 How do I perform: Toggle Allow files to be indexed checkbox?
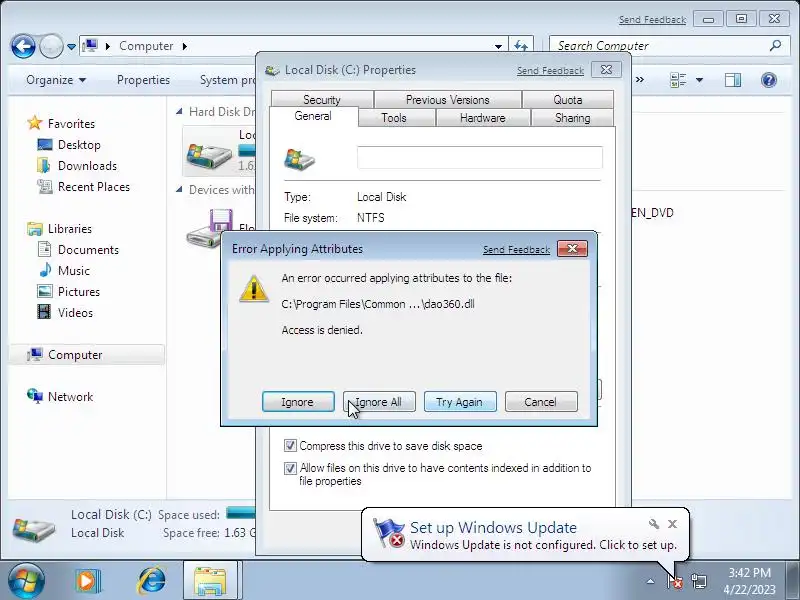(x=290, y=468)
